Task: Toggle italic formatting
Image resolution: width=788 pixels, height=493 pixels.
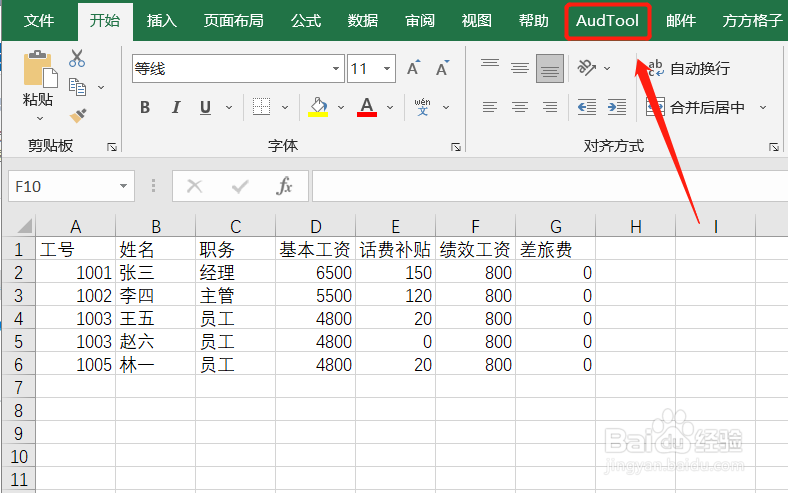Action: click(175, 107)
